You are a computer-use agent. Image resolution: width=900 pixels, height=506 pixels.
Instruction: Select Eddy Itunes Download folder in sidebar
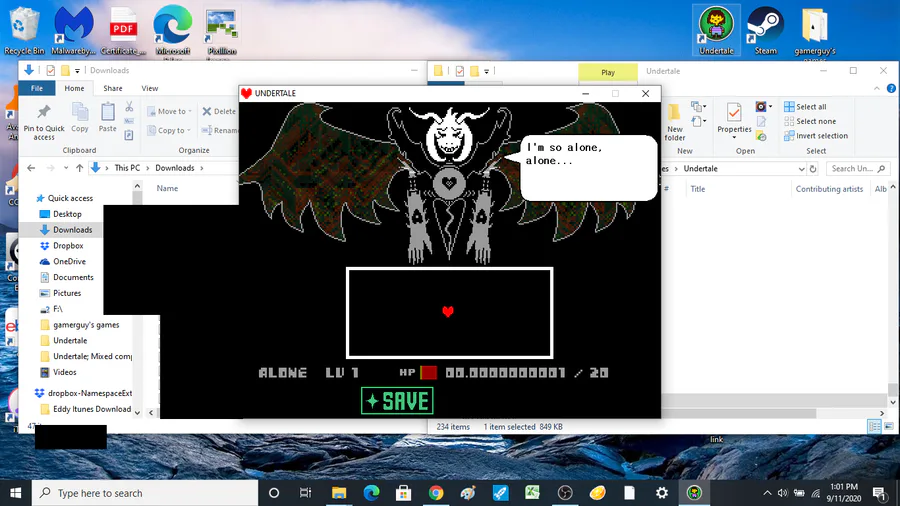[91, 409]
